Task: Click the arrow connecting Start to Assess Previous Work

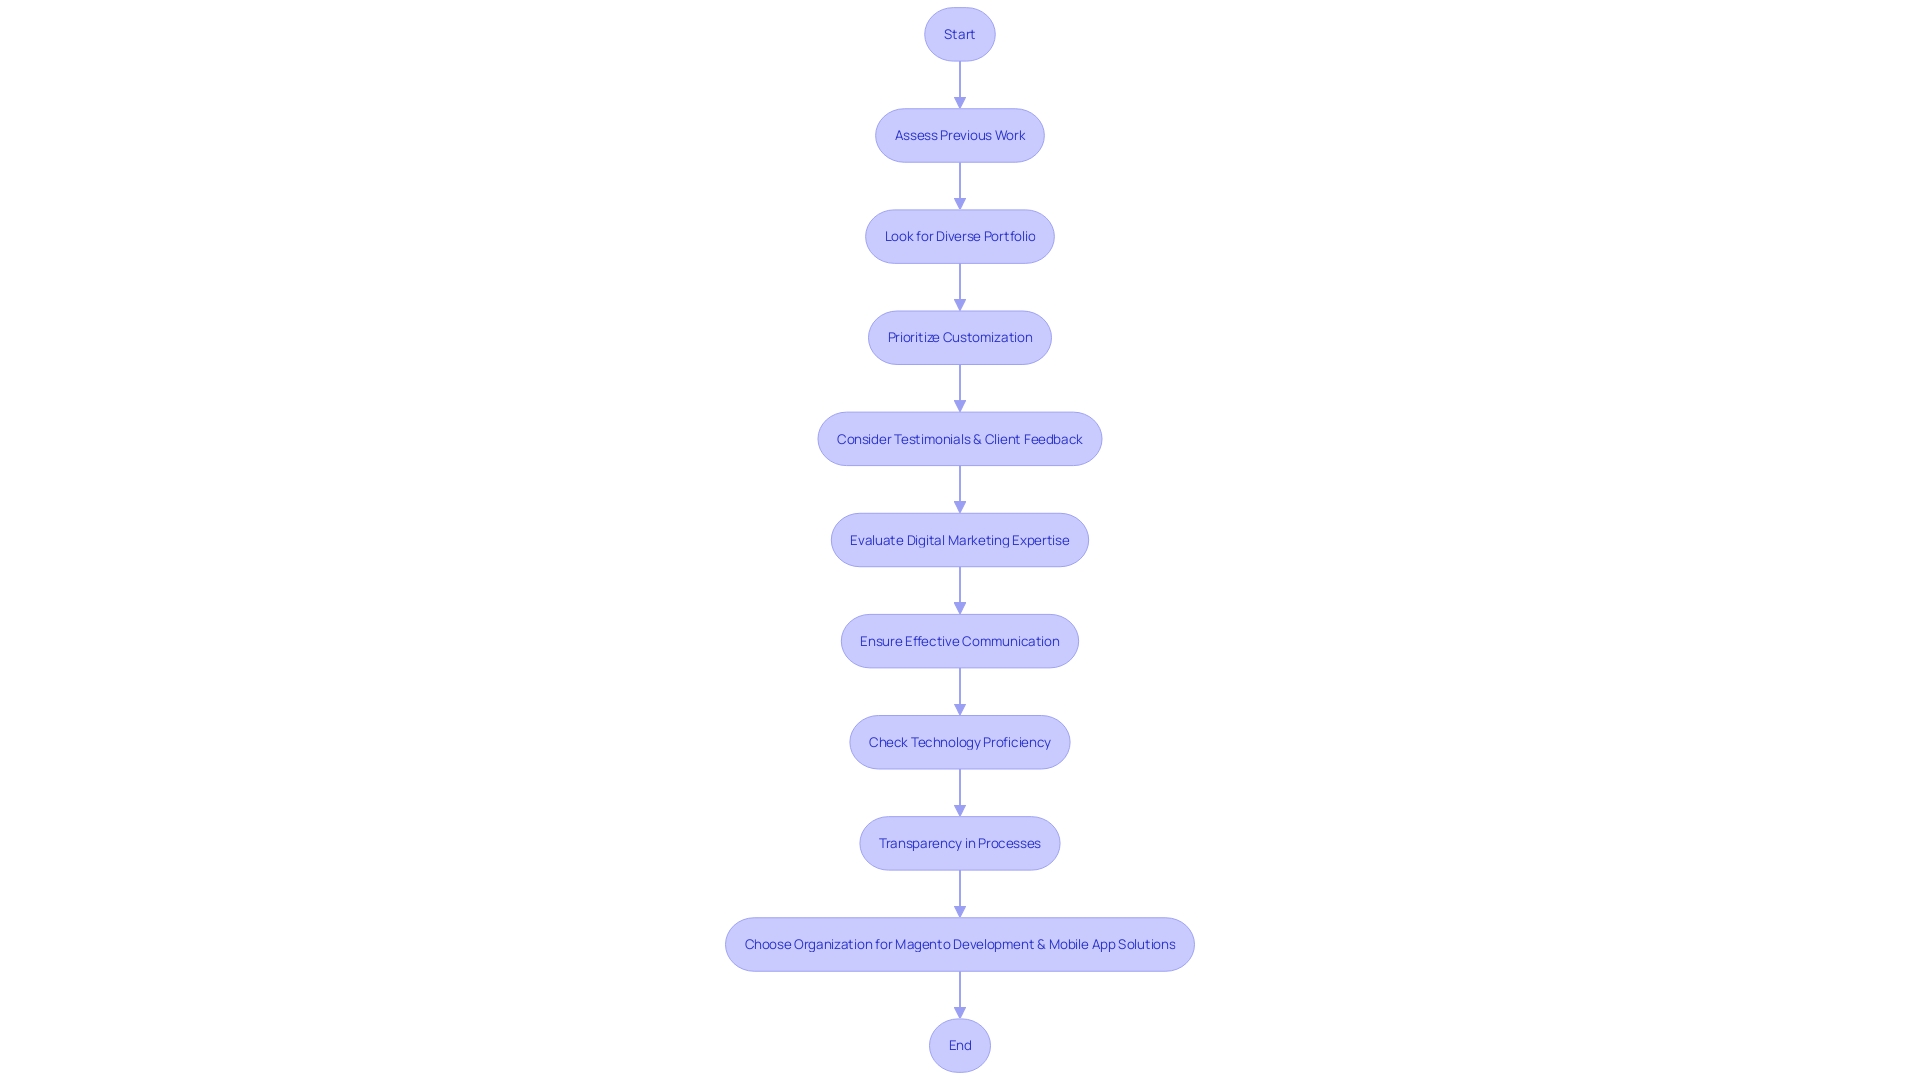Action: tap(960, 83)
